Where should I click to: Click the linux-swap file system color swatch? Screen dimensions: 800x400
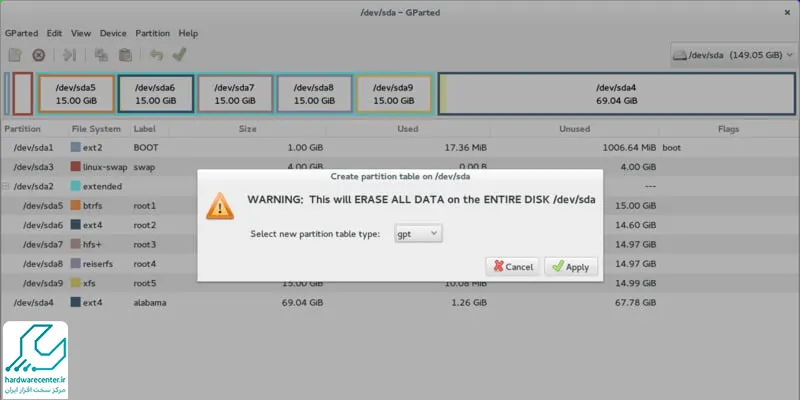click(x=76, y=167)
